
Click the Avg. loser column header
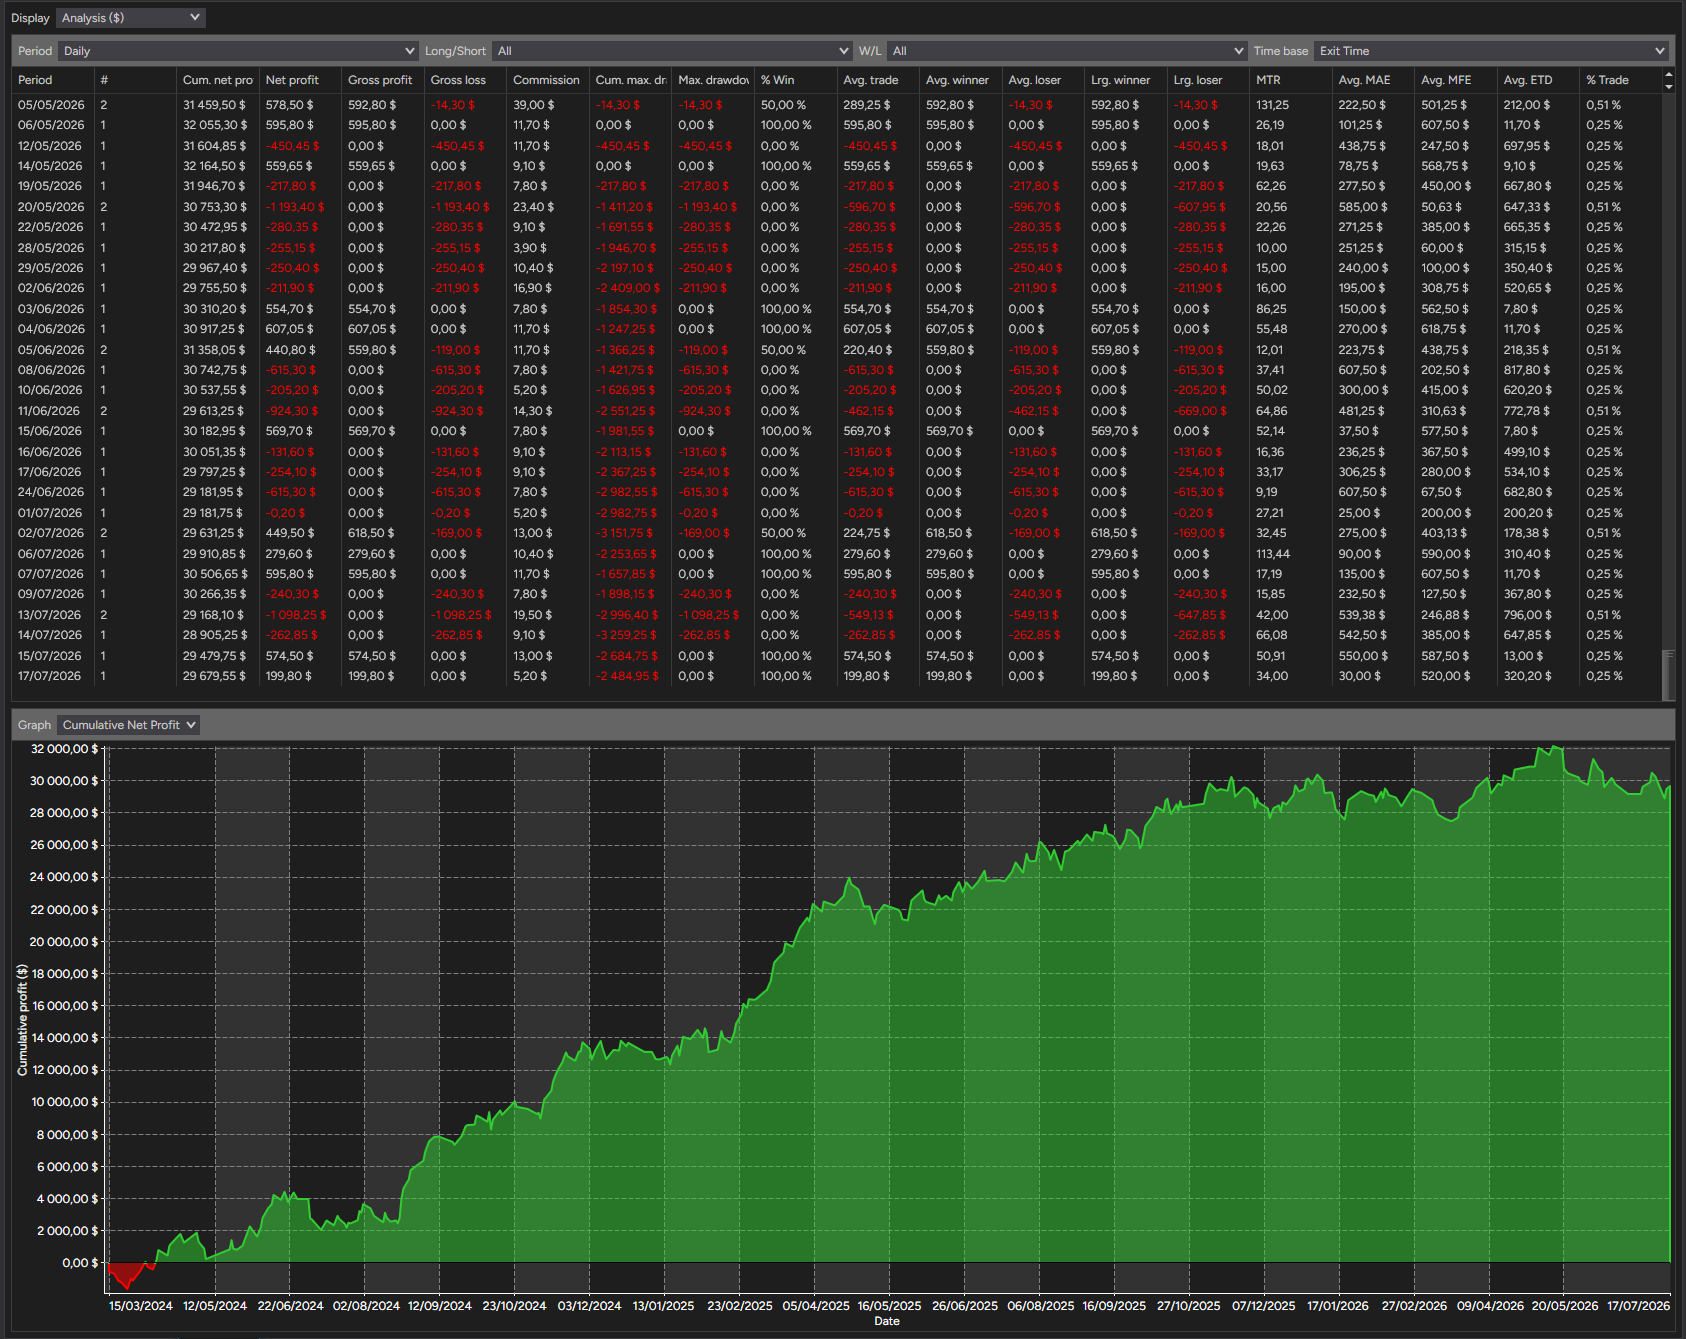(x=1042, y=80)
